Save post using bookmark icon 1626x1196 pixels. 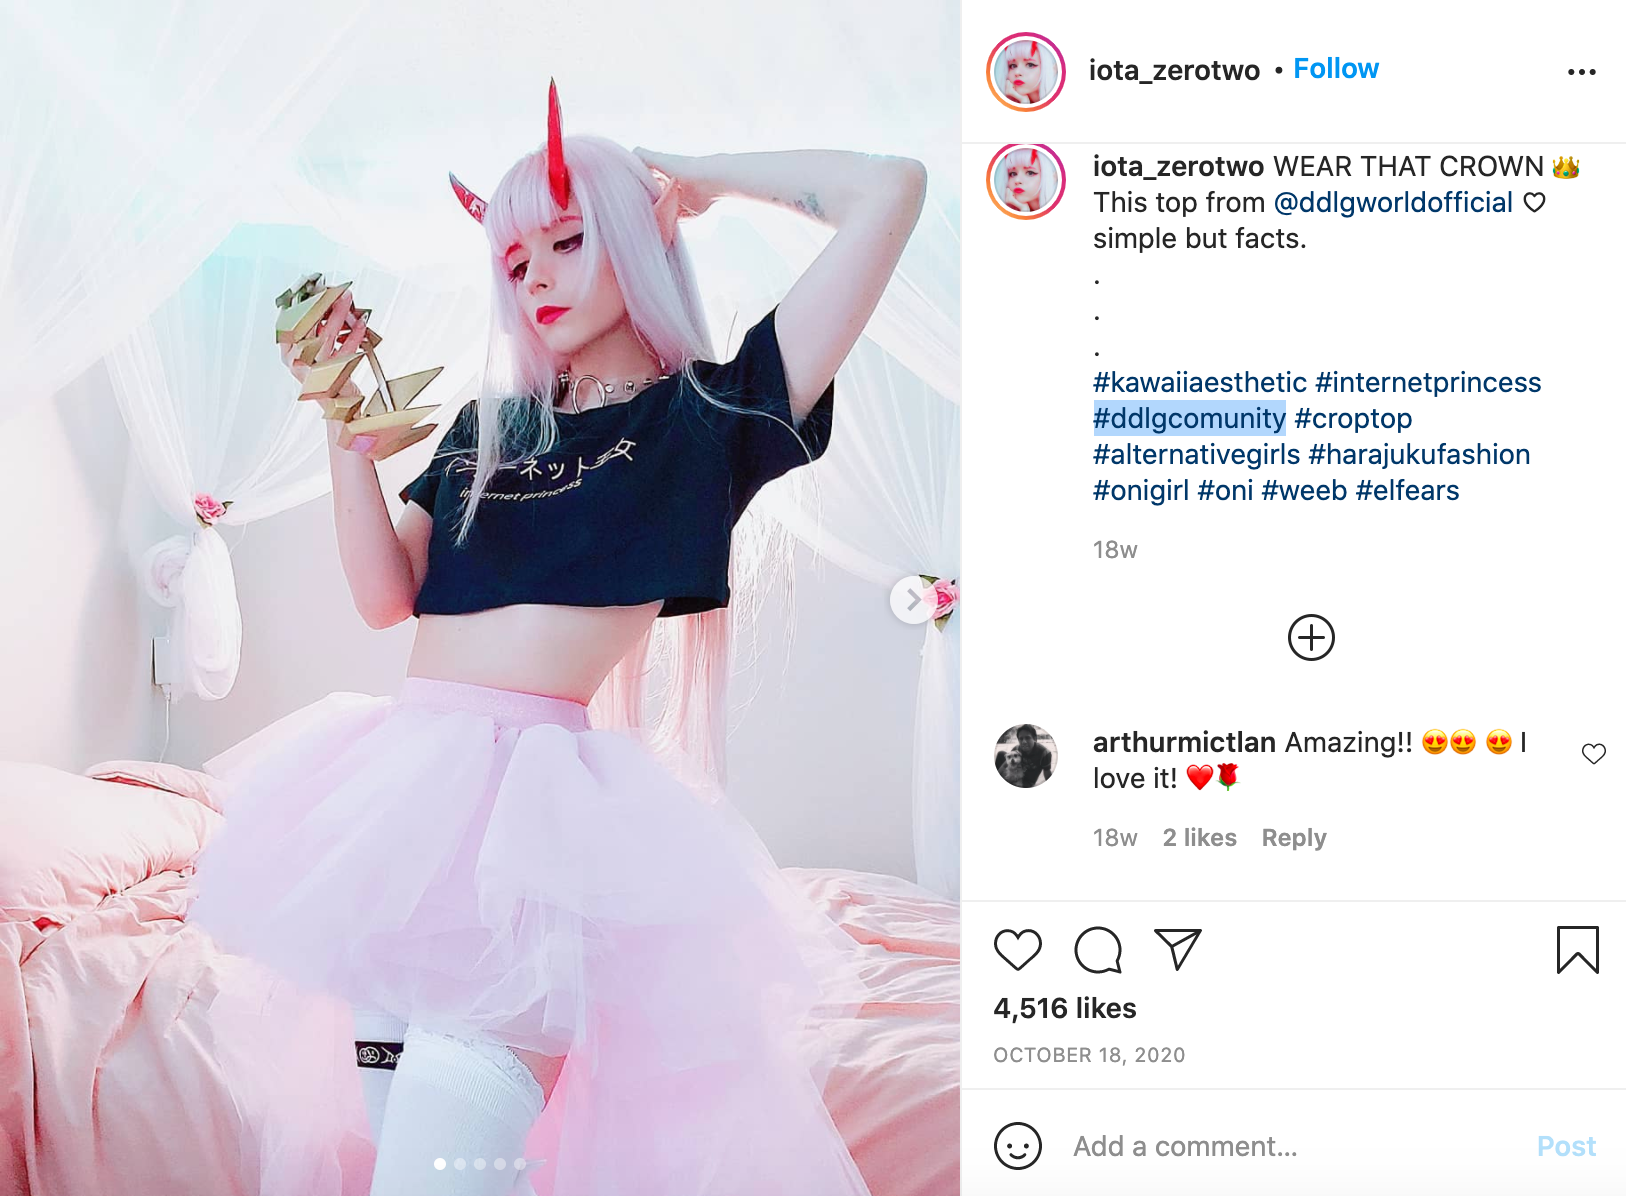tap(1578, 950)
